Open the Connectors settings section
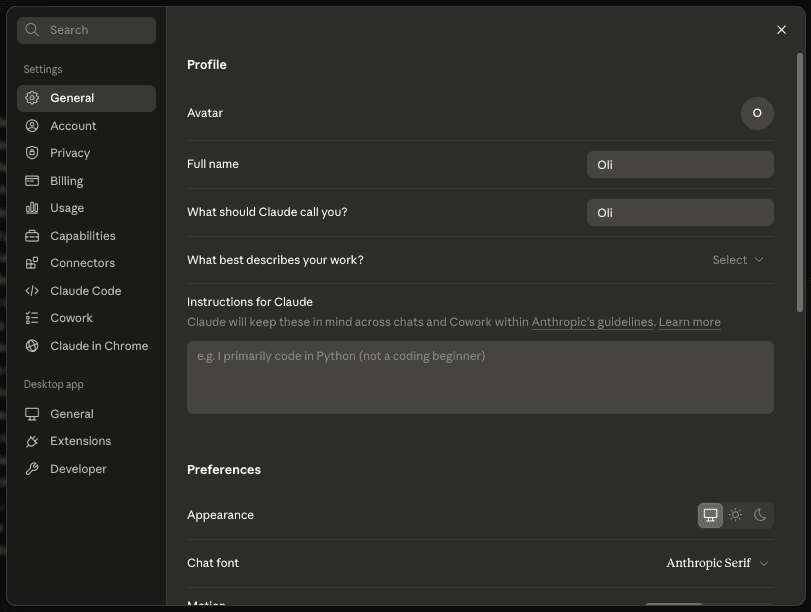The width and height of the screenshot is (811, 612). [86, 263]
